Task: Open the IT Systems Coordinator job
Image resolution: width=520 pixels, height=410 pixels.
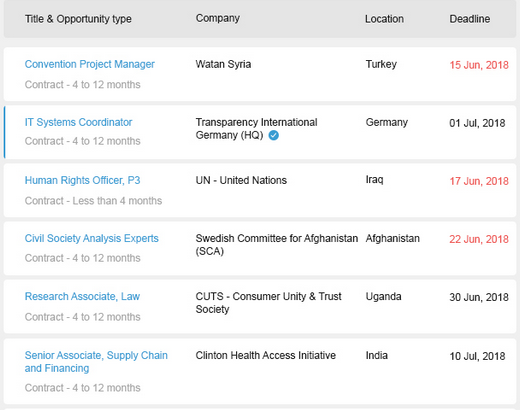Action: click(78, 122)
